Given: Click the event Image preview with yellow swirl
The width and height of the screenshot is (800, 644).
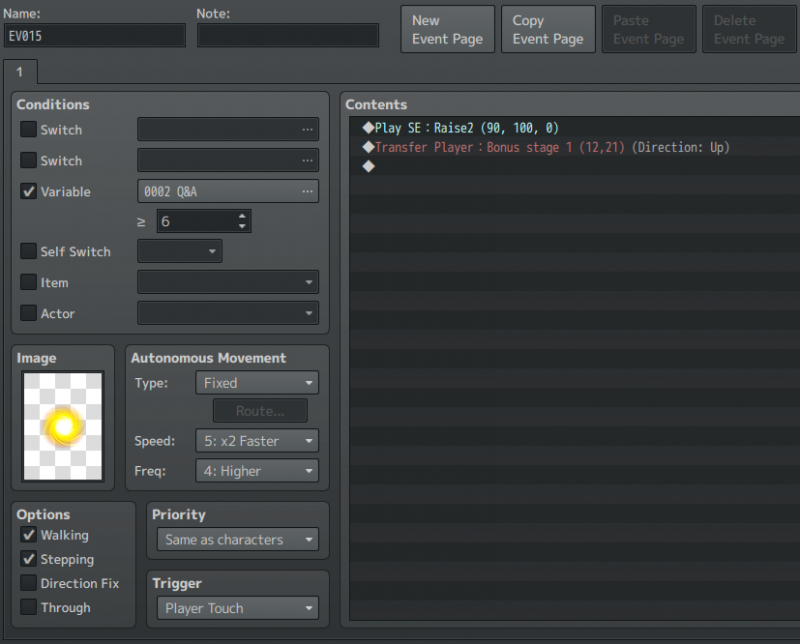Looking at the screenshot, I should click(x=63, y=427).
